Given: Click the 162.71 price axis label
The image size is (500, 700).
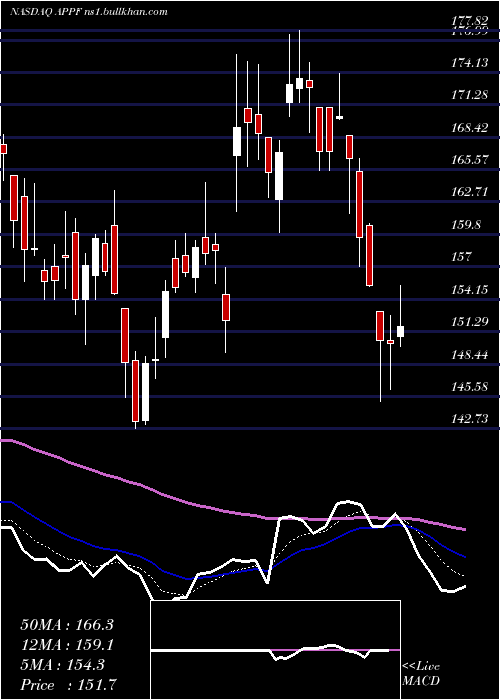Looking at the screenshot, I should (x=469, y=192).
